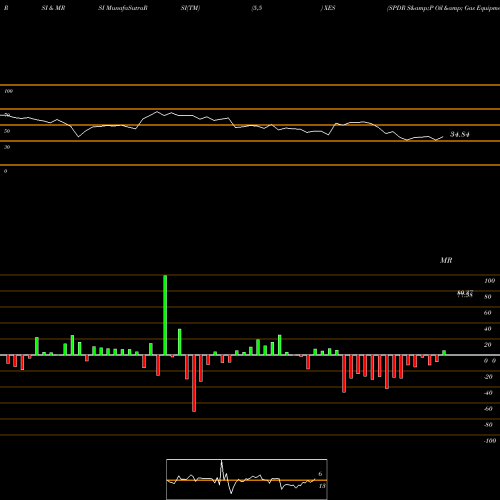Viewport: 500px width, 500px height.
Task: Click the SI MunafaSutraR header text
Action: 123,8
